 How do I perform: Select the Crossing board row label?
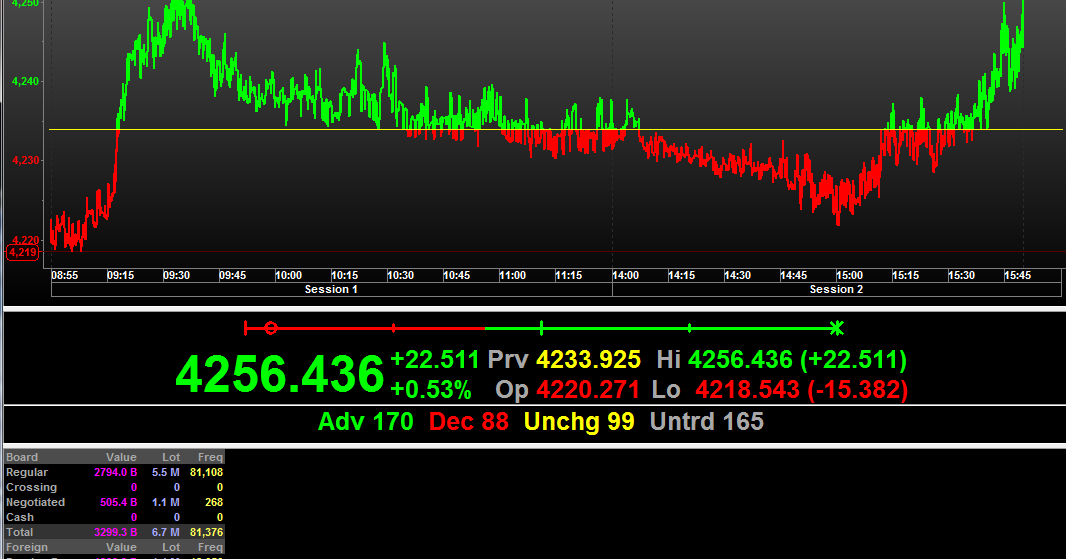point(31,487)
